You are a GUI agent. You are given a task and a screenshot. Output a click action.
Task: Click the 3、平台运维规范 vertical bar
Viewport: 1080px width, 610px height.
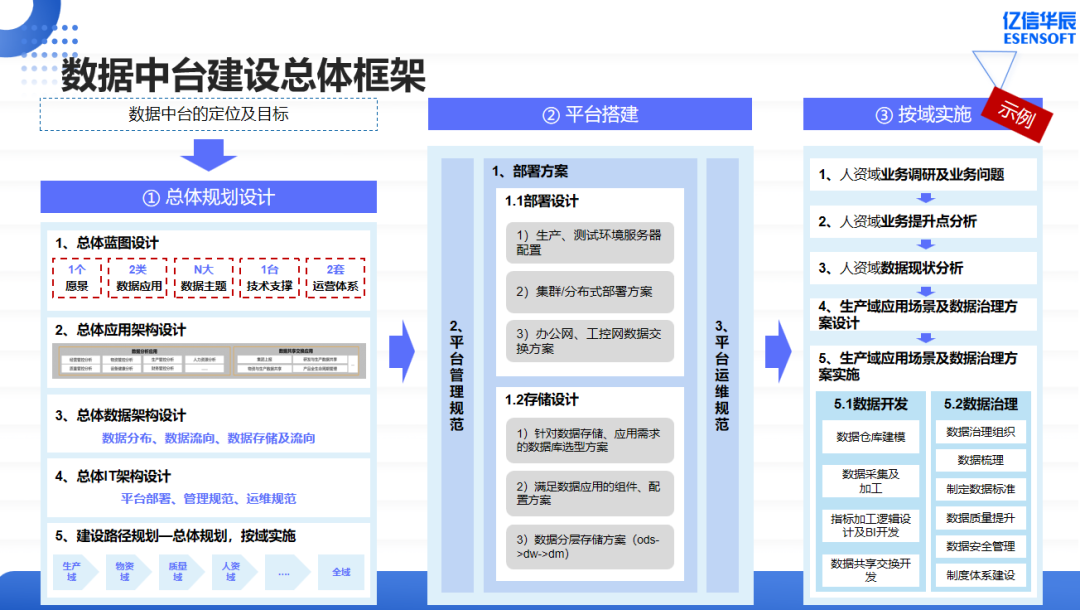click(722, 375)
